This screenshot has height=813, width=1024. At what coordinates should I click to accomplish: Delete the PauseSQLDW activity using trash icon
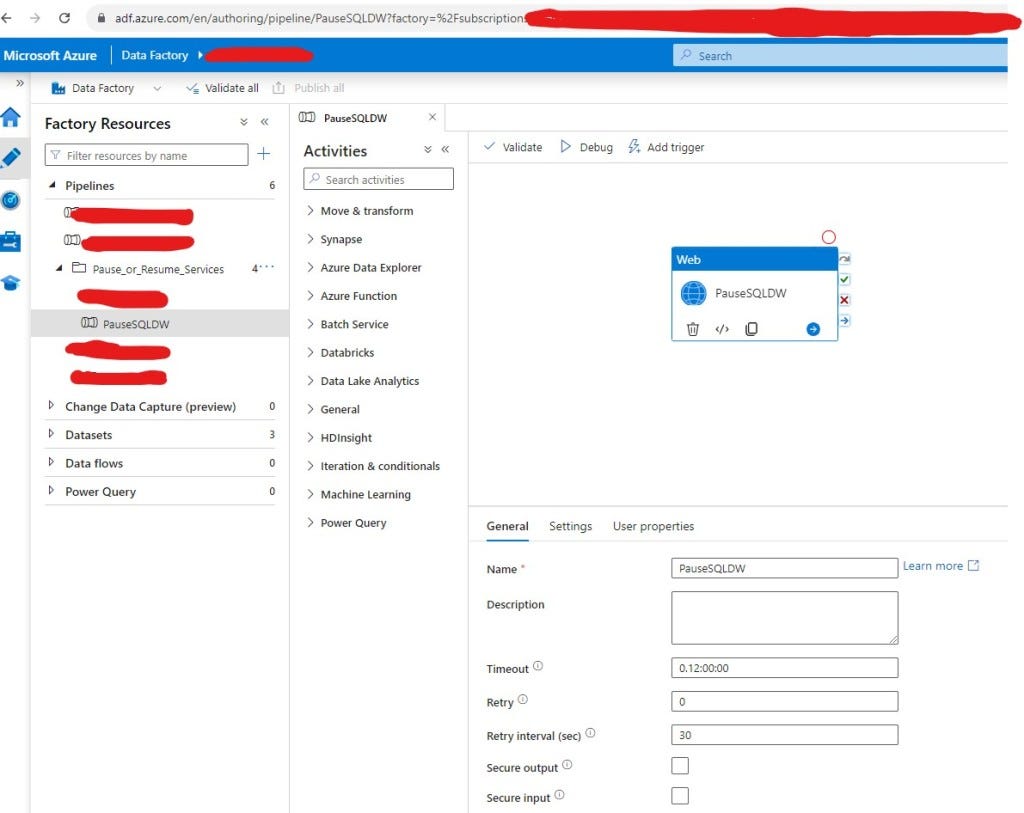692,327
